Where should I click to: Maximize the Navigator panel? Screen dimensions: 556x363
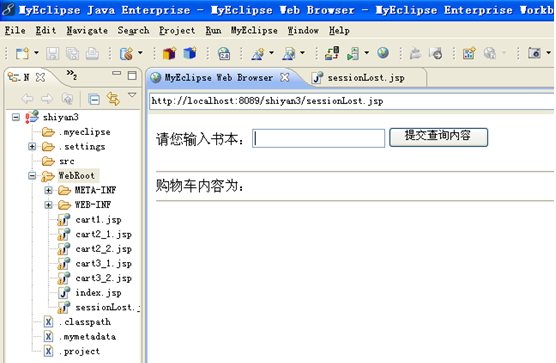pos(132,75)
